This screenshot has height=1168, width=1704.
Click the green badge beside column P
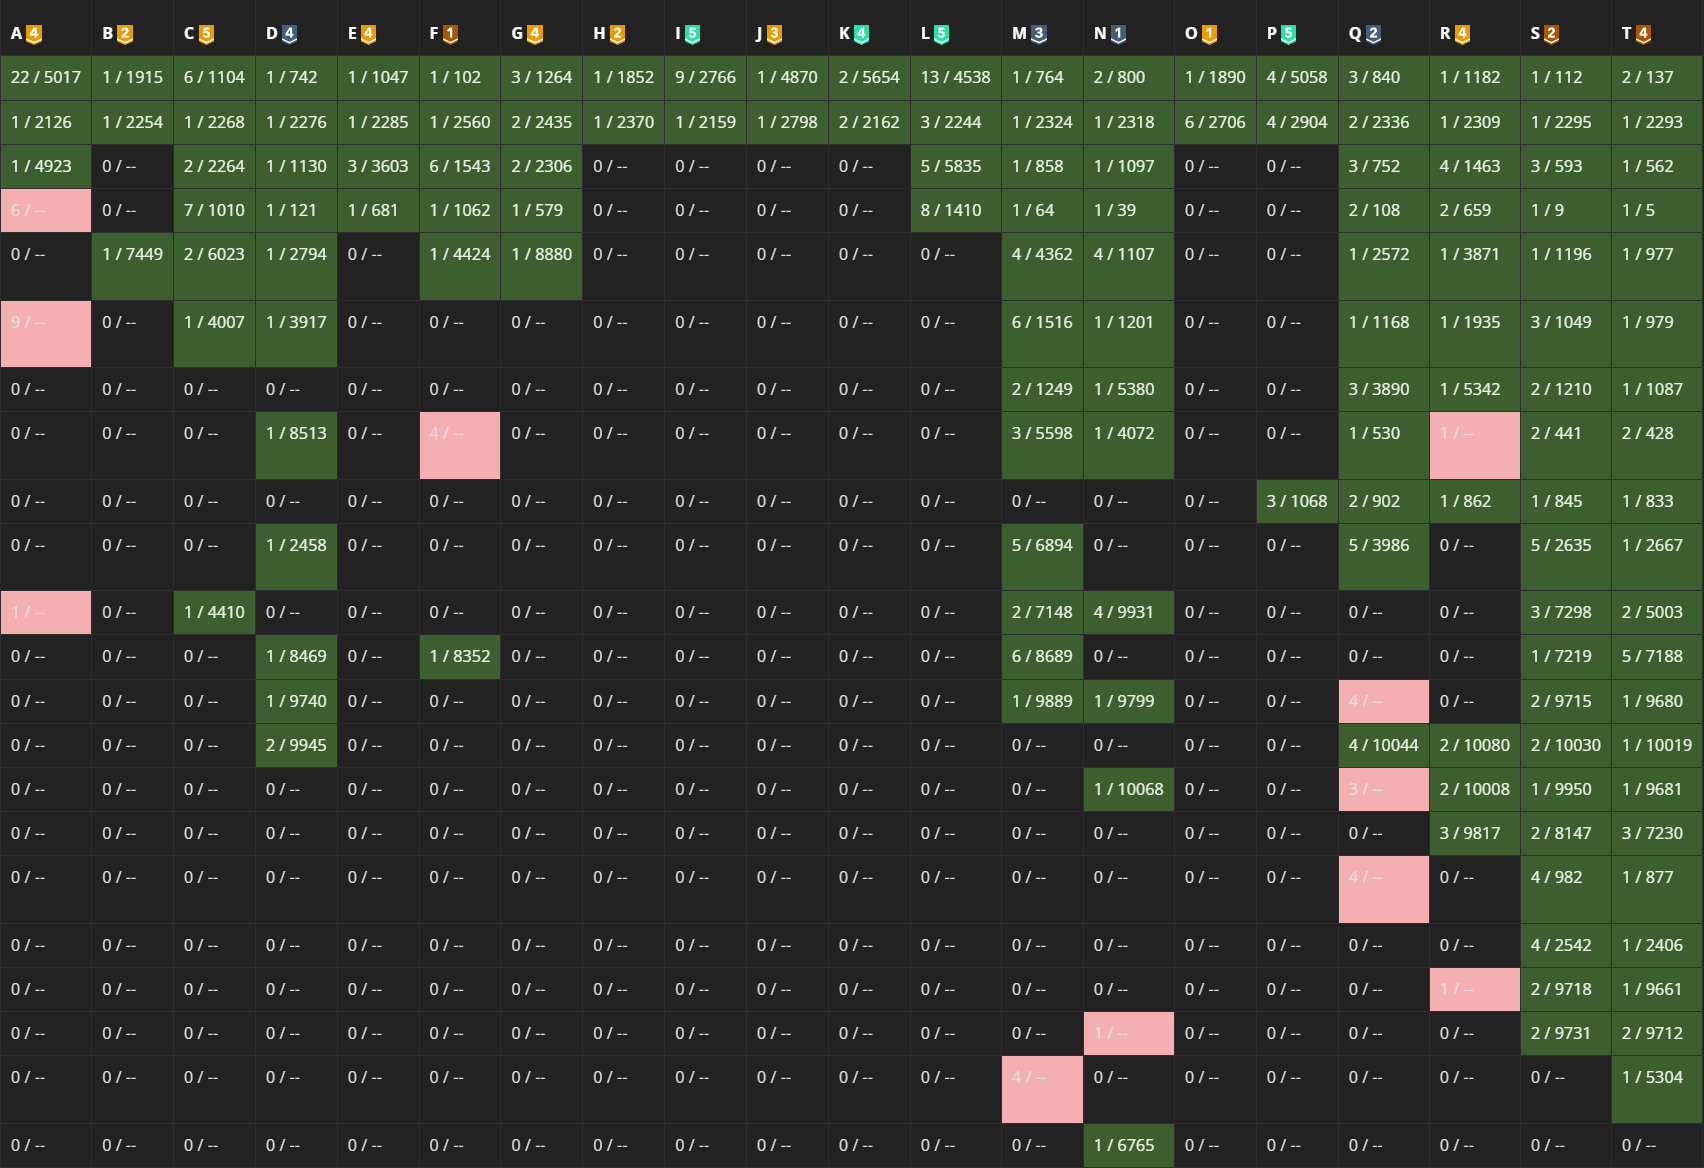pos(1288,34)
